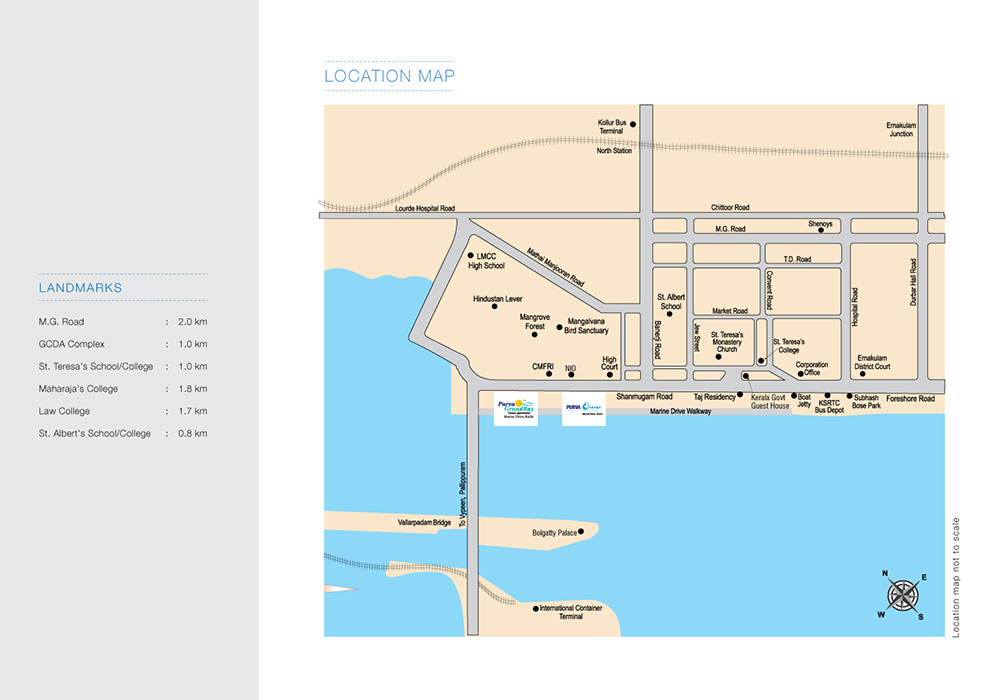
Task: Click the compass rose icon
Action: pyautogui.click(x=903, y=595)
